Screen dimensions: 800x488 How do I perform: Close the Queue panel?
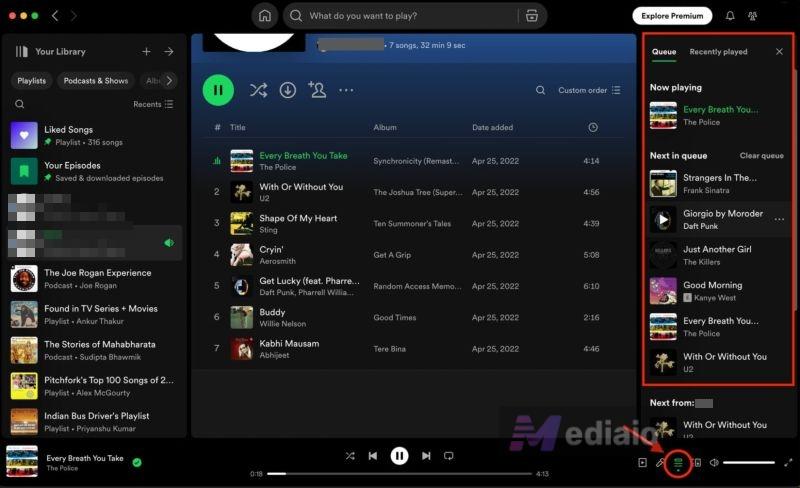click(x=779, y=52)
